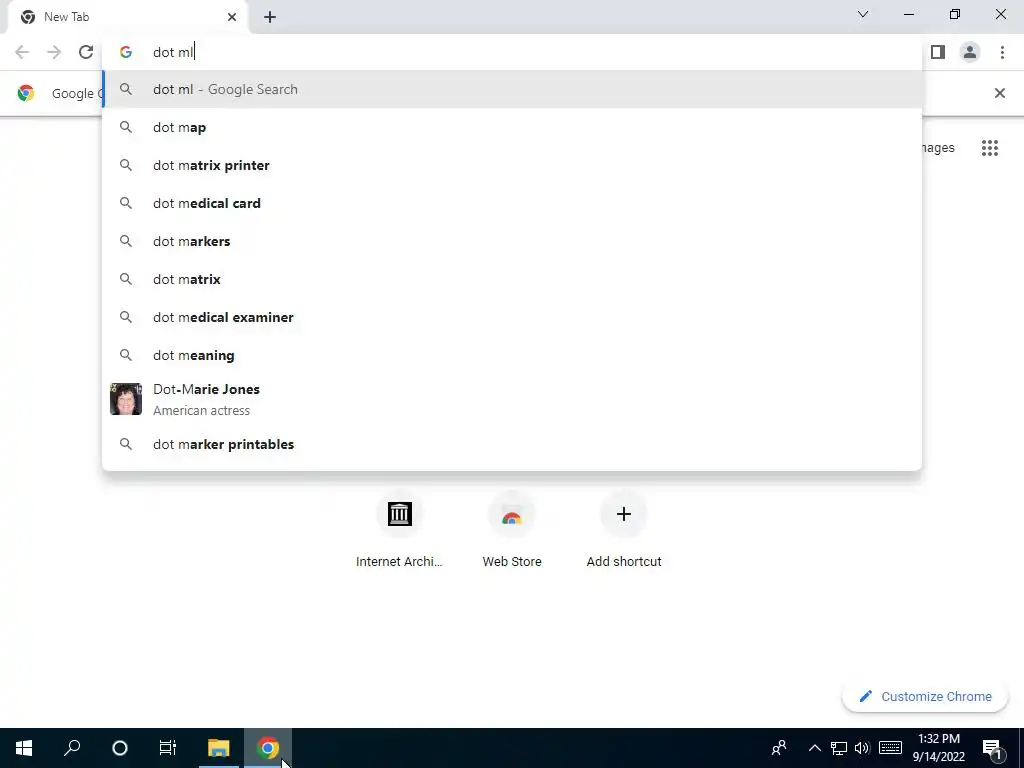1024x768 pixels.
Task: Open a new tab with the plus button
Action: [x=270, y=17]
